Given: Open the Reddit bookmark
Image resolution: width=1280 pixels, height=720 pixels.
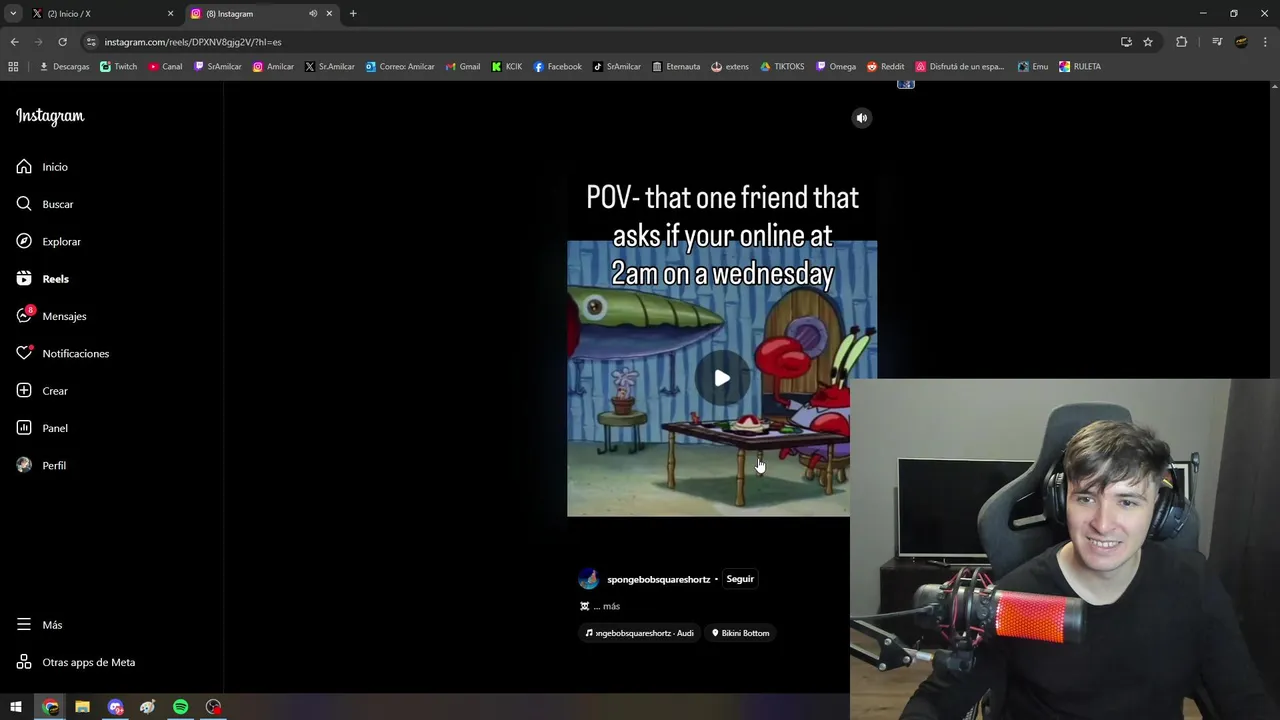Looking at the screenshot, I should pos(886,67).
